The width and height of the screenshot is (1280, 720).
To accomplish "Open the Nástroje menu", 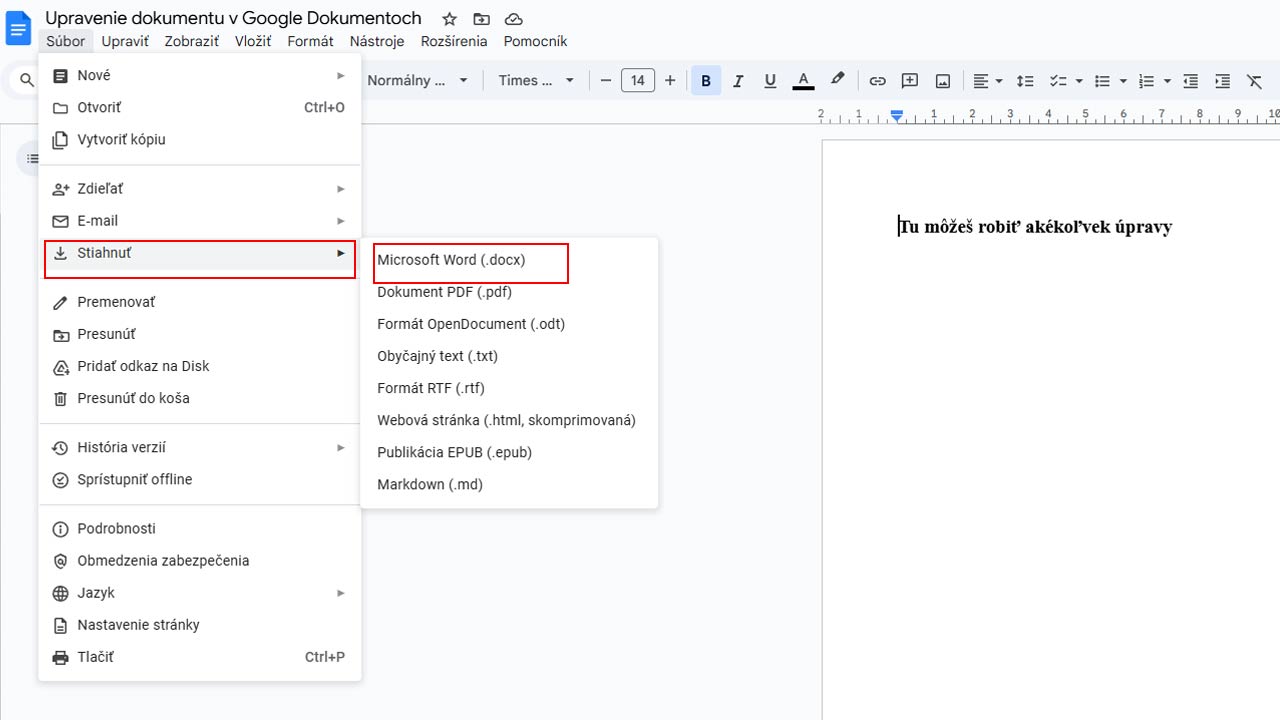I will click(377, 41).
